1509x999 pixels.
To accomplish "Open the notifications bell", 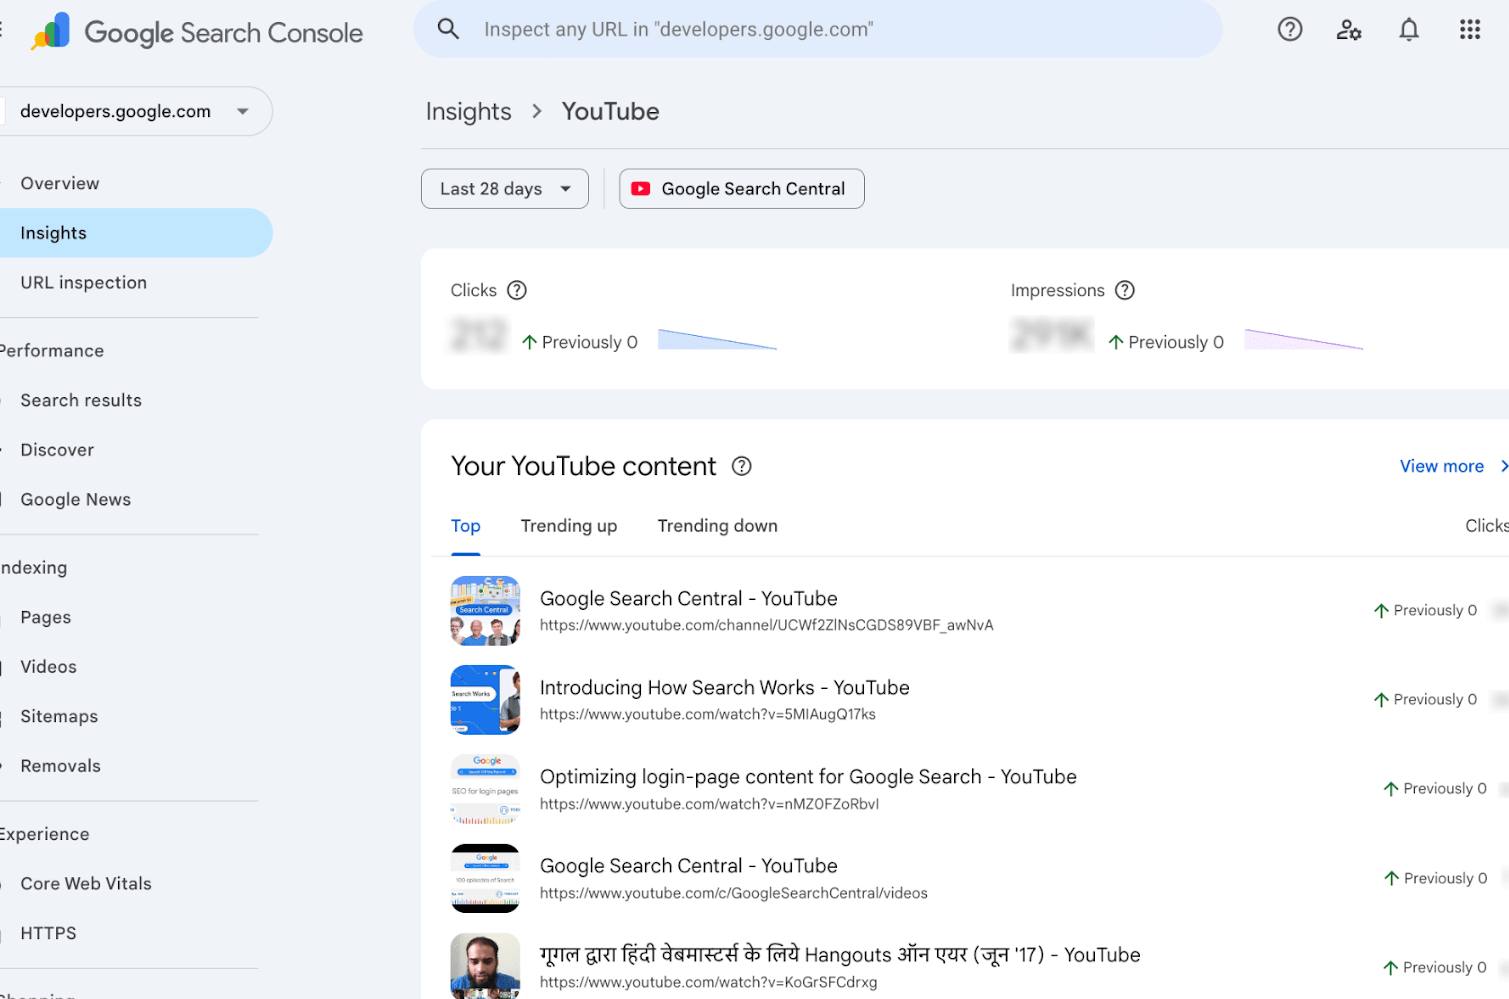I will pos(1409,30).
